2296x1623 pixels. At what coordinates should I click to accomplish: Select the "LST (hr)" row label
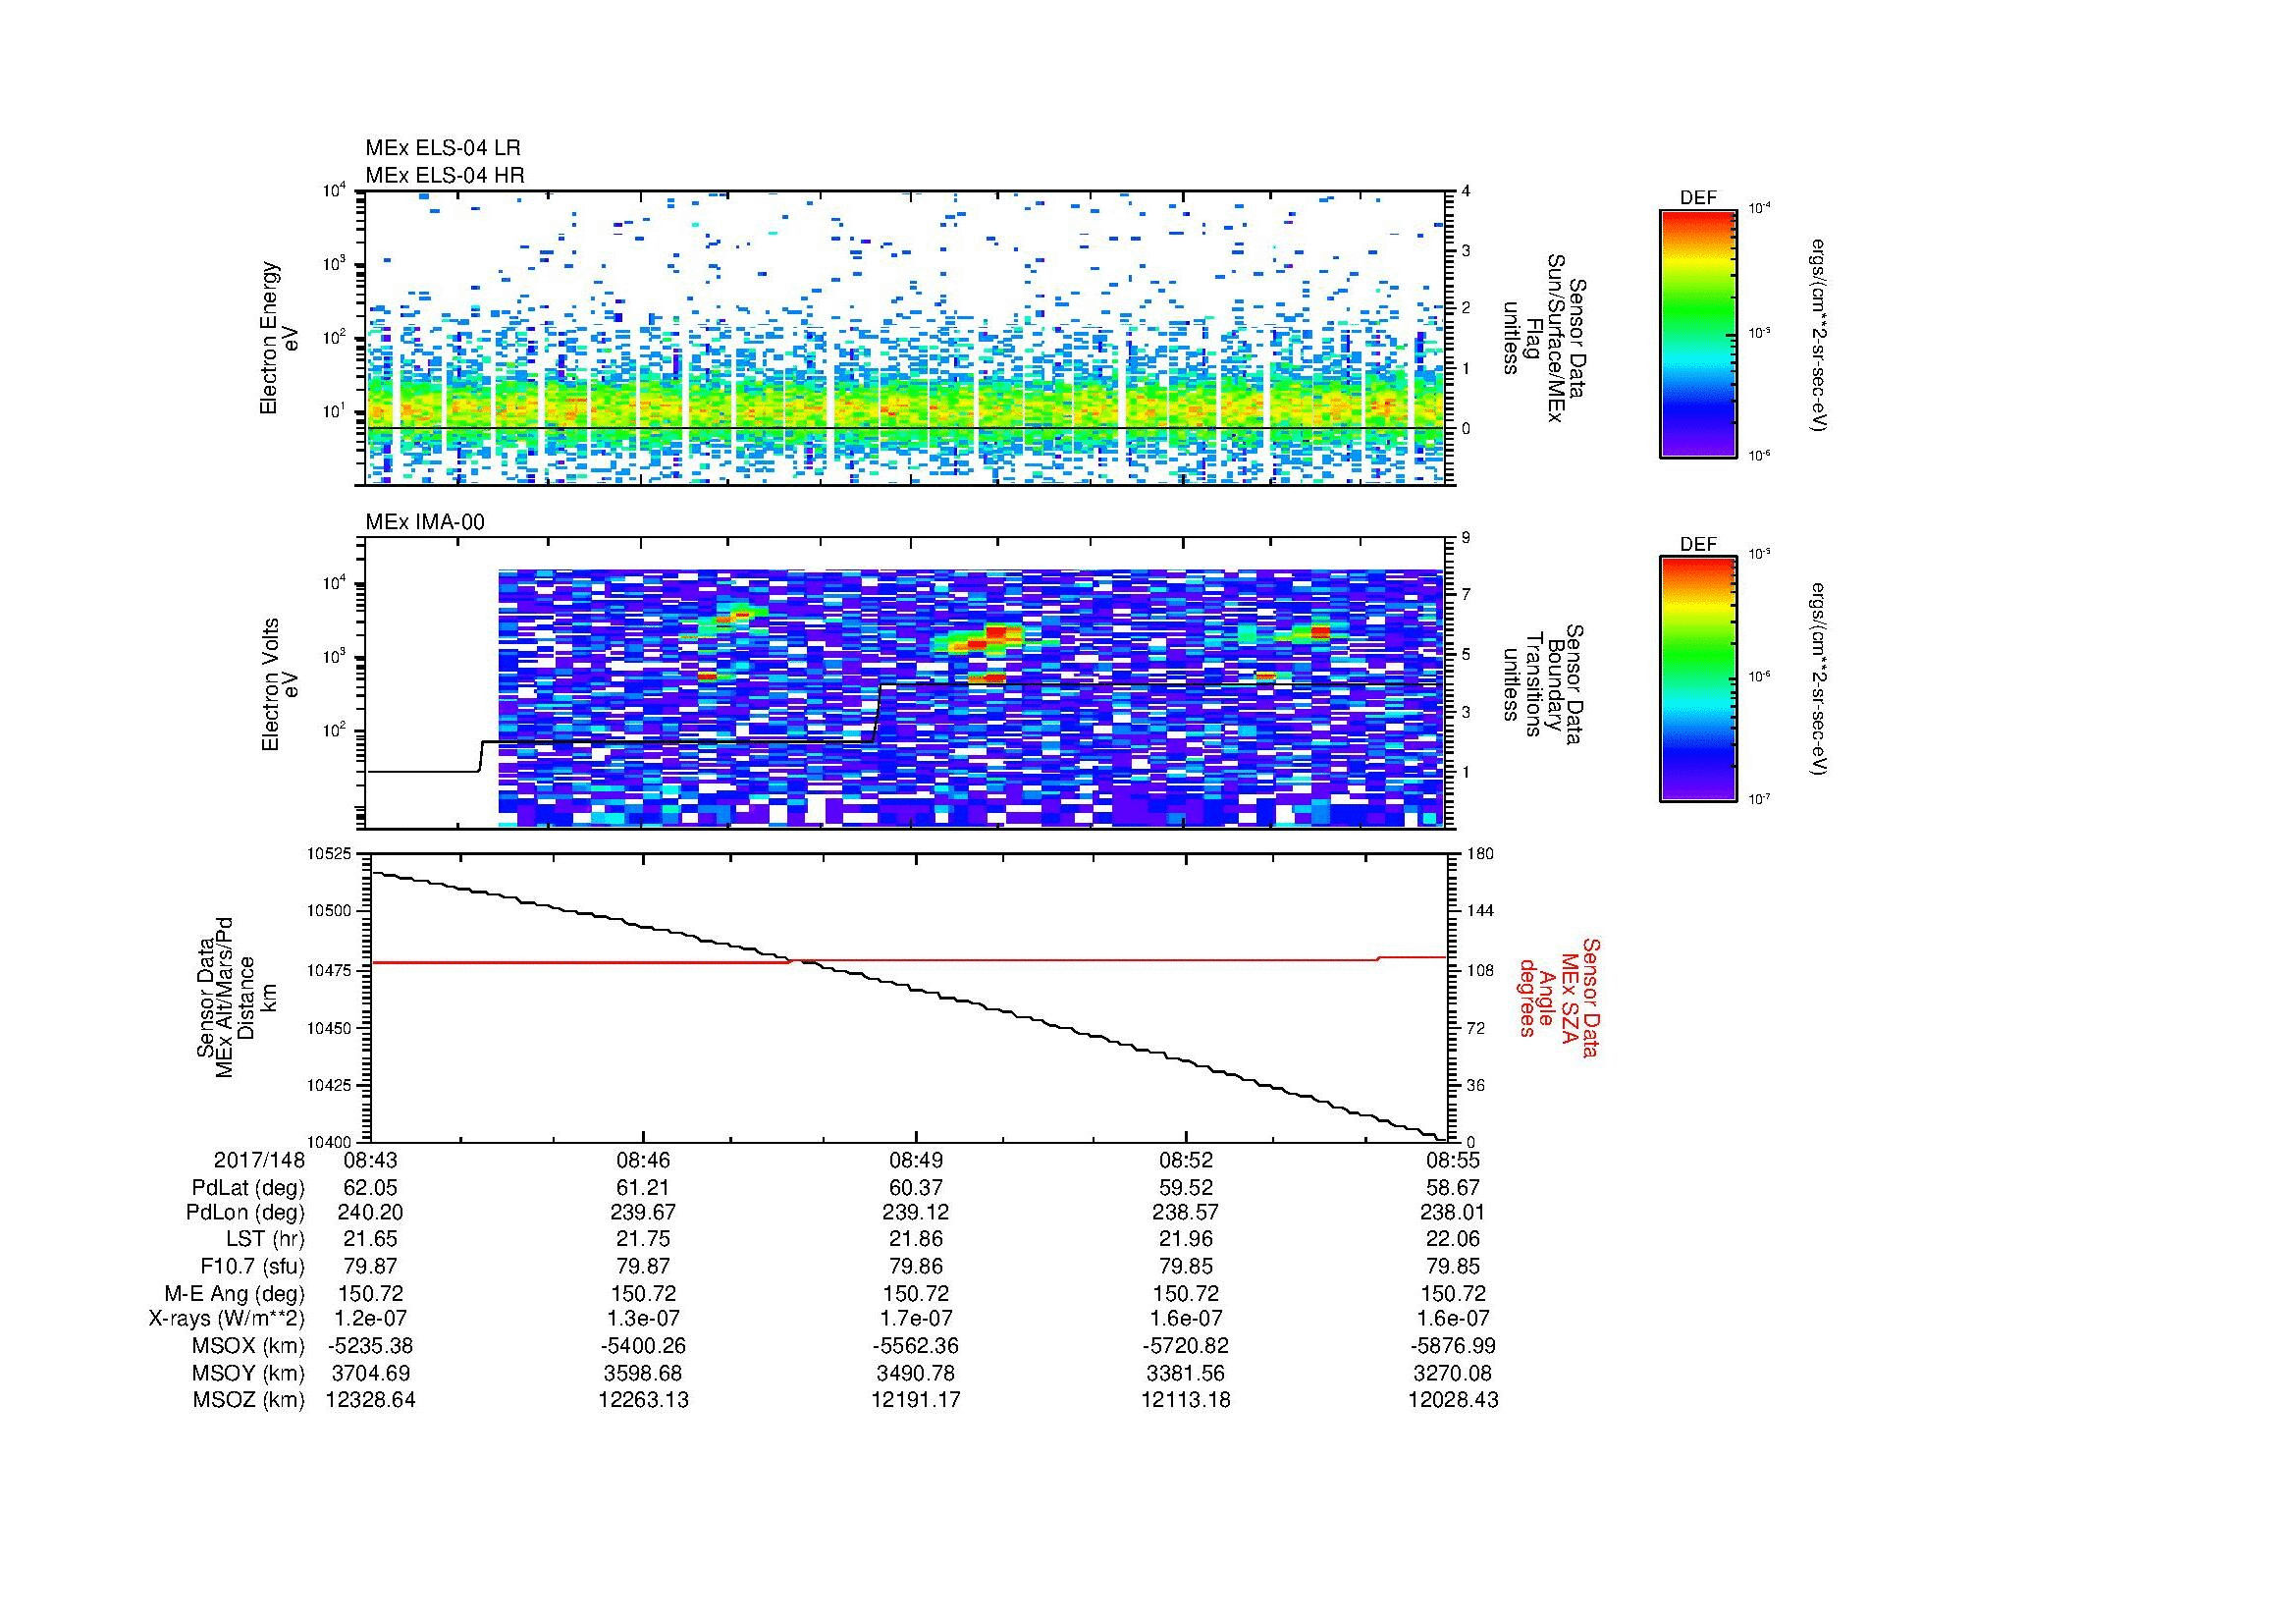(x=264, y=1239)
